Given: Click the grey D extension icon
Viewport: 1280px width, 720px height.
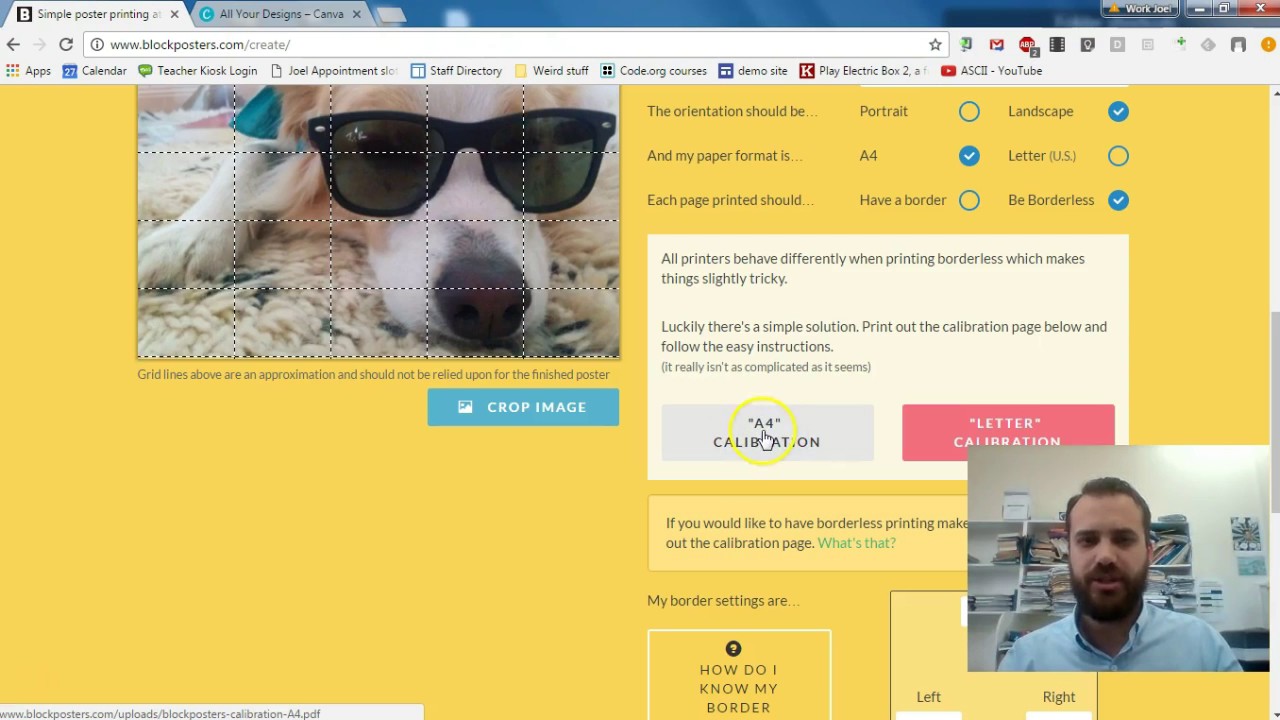Looking at the screenshot, I should pos(1118,44).
